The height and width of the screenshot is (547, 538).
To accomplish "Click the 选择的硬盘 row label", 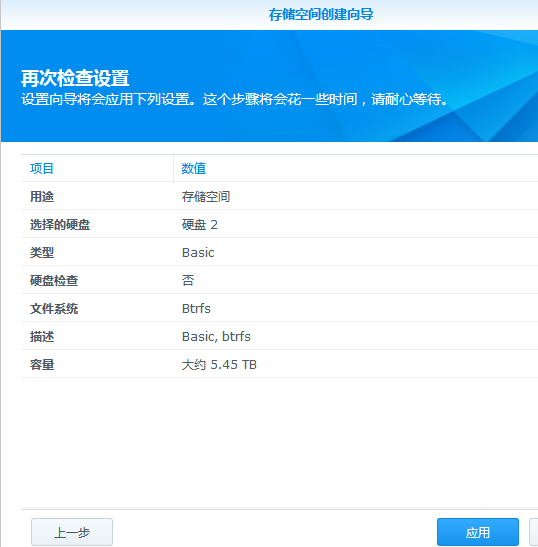I will (60, 224).
